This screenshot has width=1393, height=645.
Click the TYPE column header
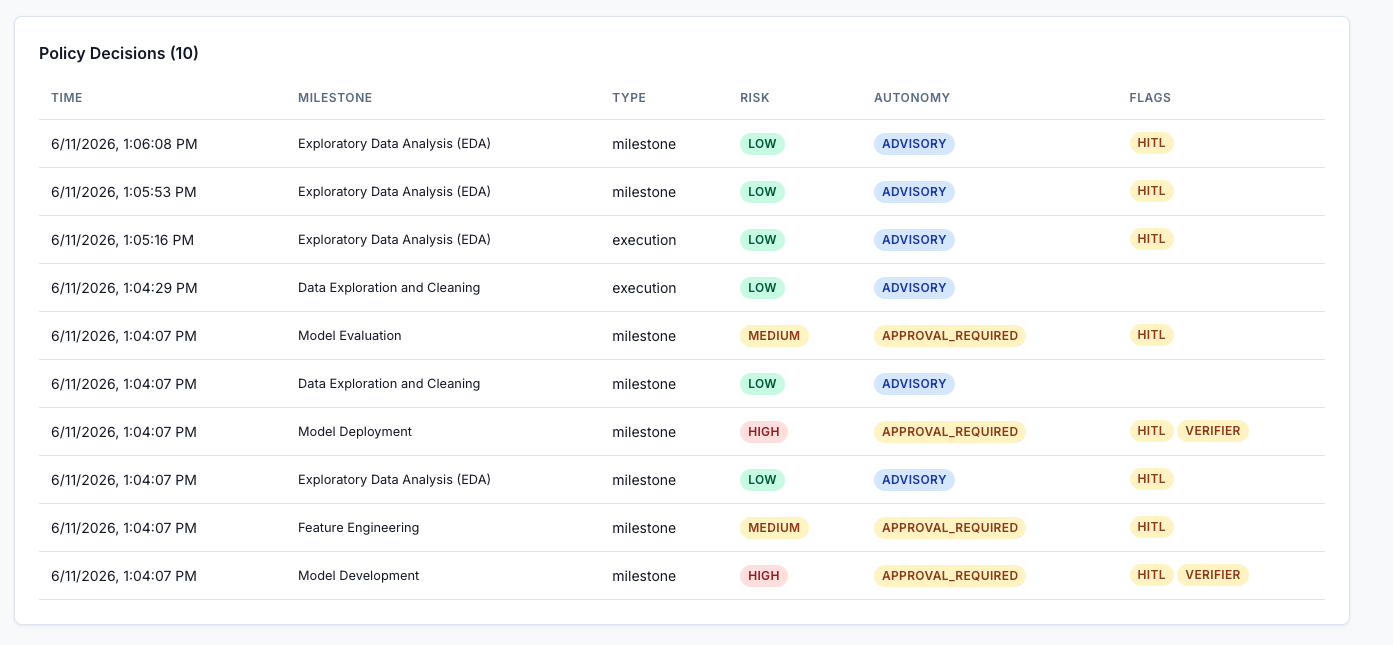click(x=629, y=98)
